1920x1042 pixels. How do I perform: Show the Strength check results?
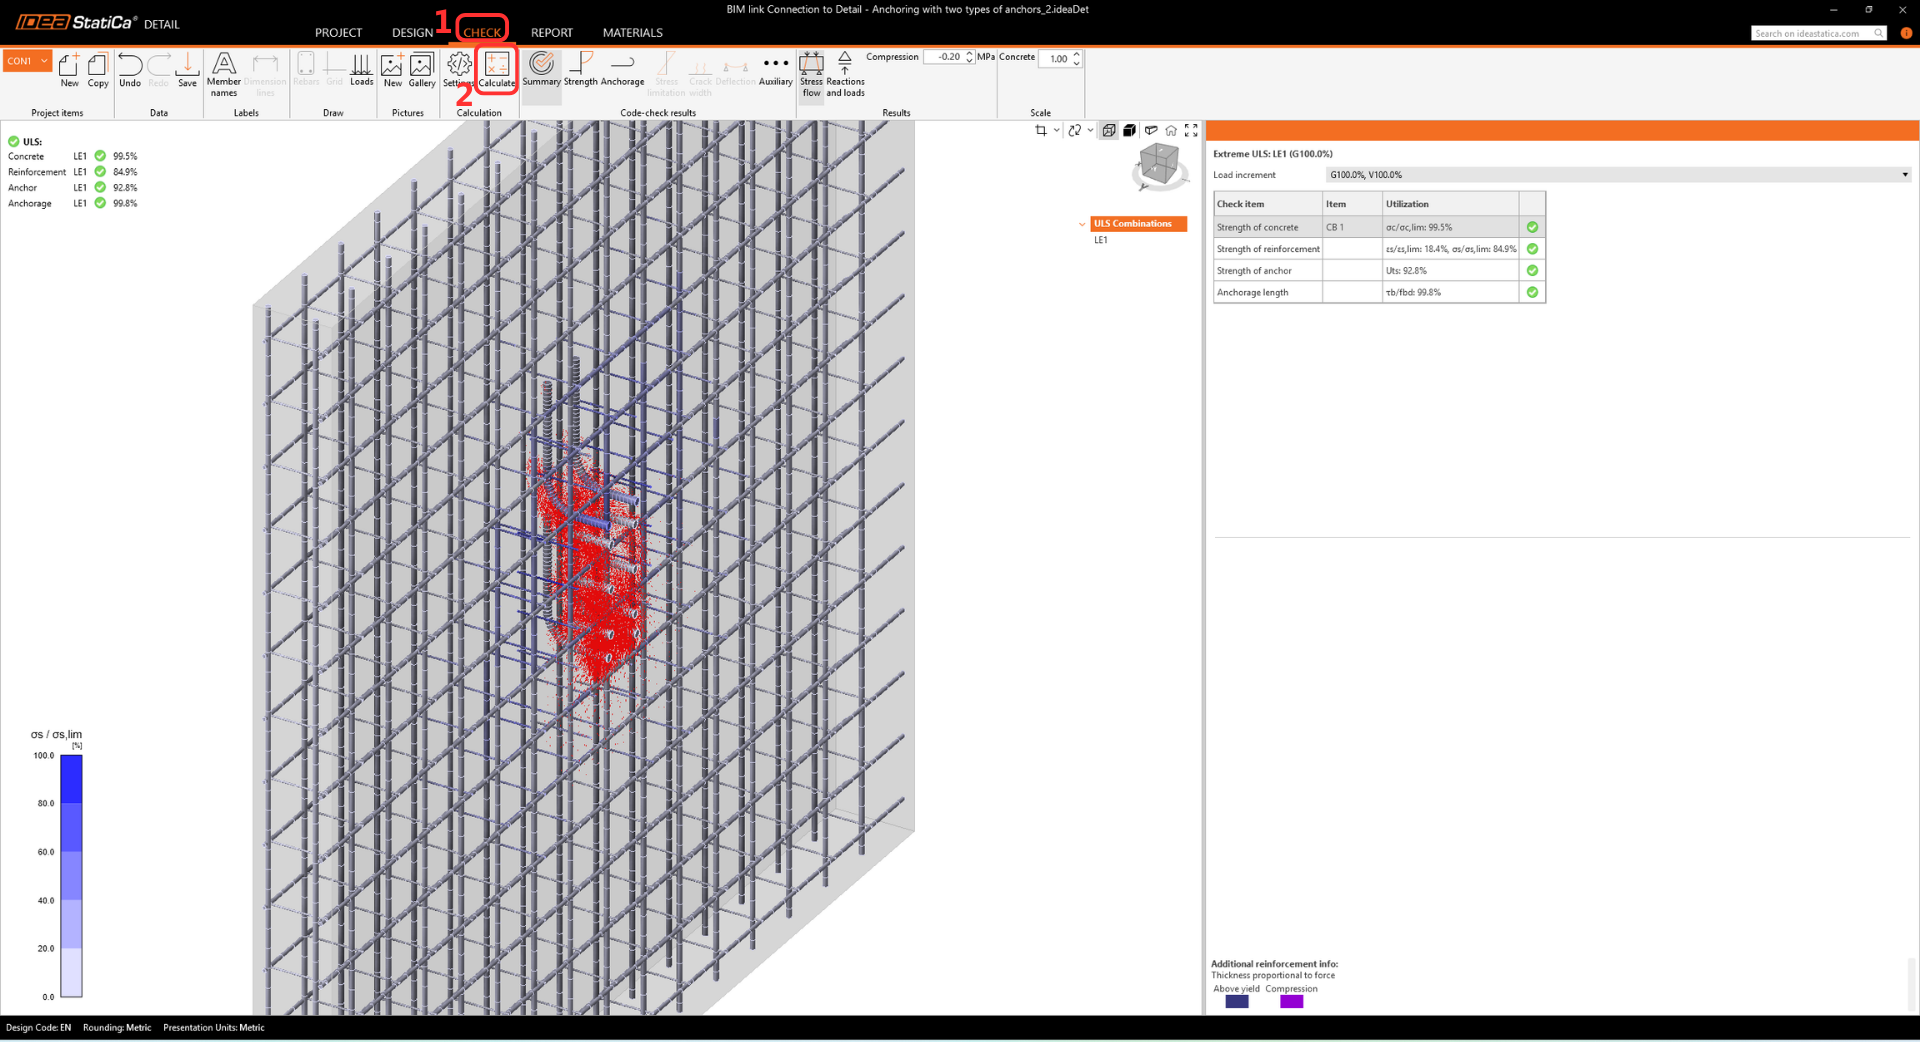tap(580, 69)
